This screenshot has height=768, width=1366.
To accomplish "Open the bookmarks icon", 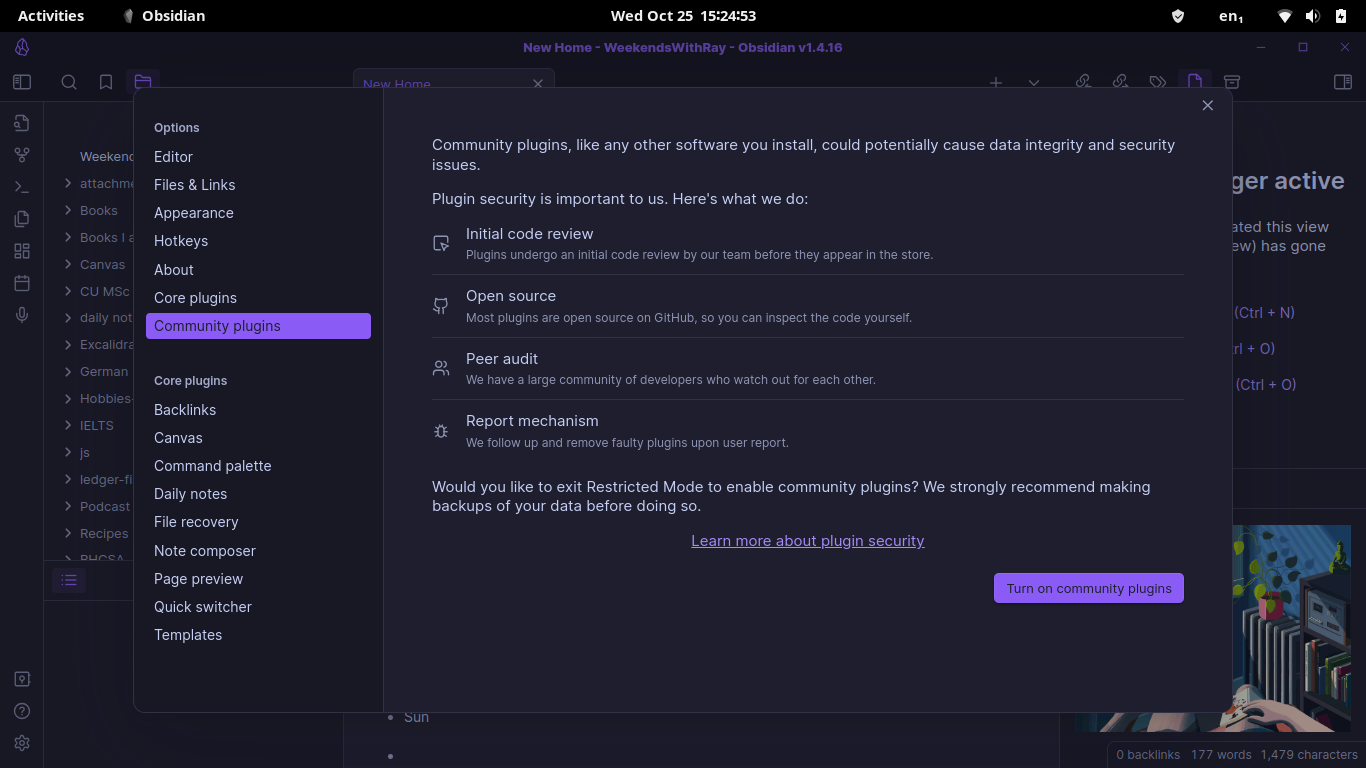I will click(106, 82).
